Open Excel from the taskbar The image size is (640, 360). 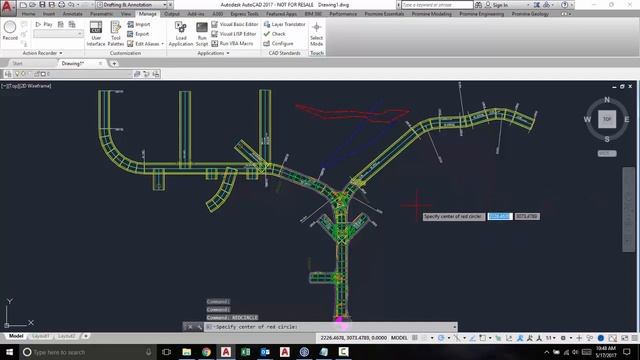pyautogui.click(x=245, y=352)
